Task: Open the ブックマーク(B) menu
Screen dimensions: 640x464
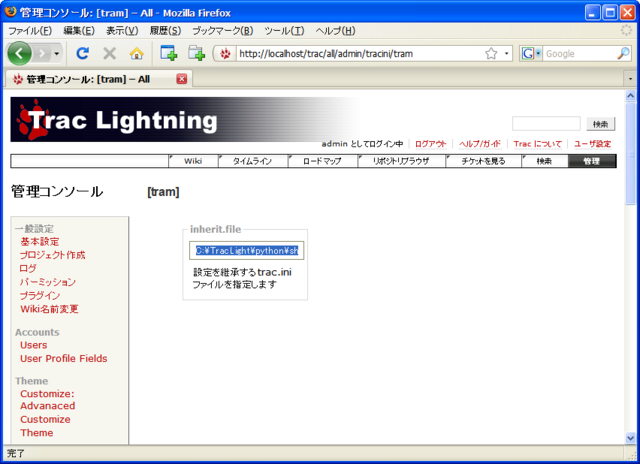Action: (x=222, y=31)
